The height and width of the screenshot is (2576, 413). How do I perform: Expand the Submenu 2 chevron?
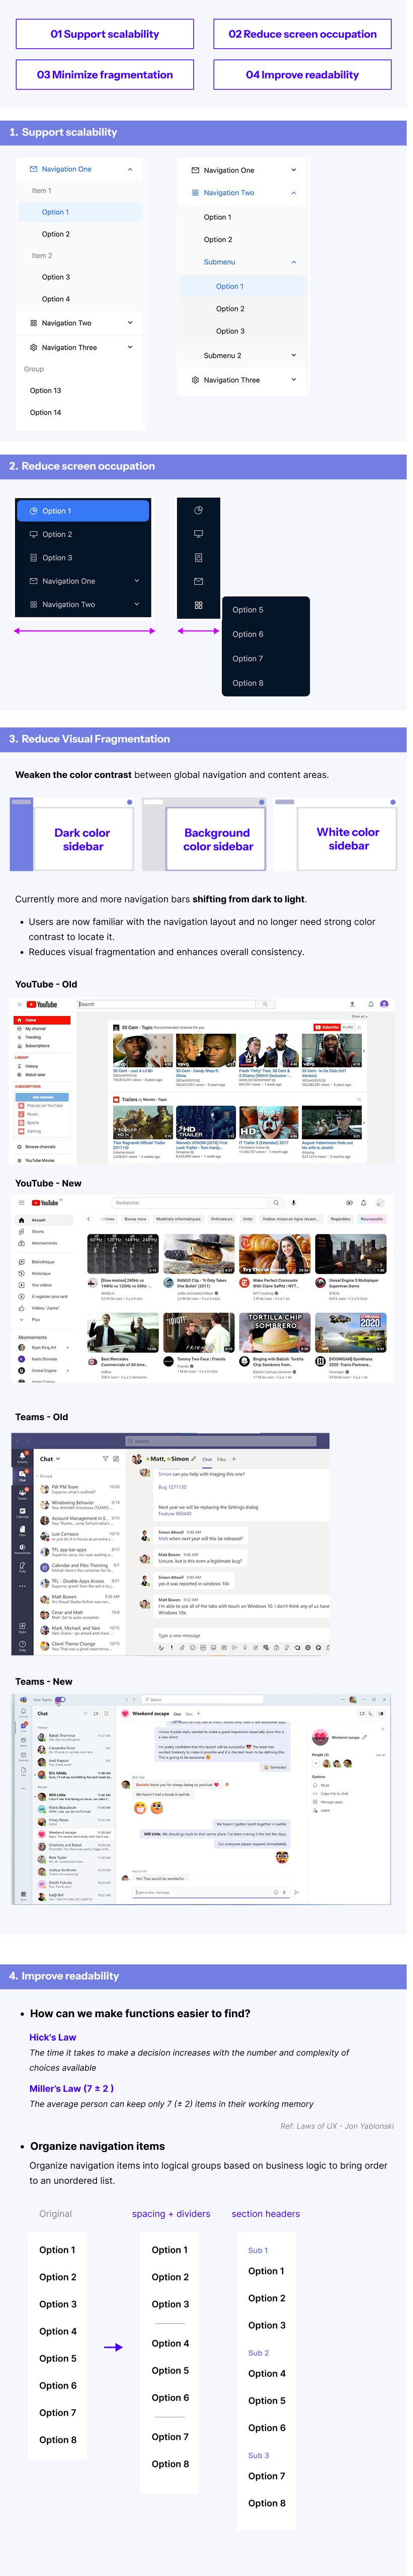coord(293,355)
